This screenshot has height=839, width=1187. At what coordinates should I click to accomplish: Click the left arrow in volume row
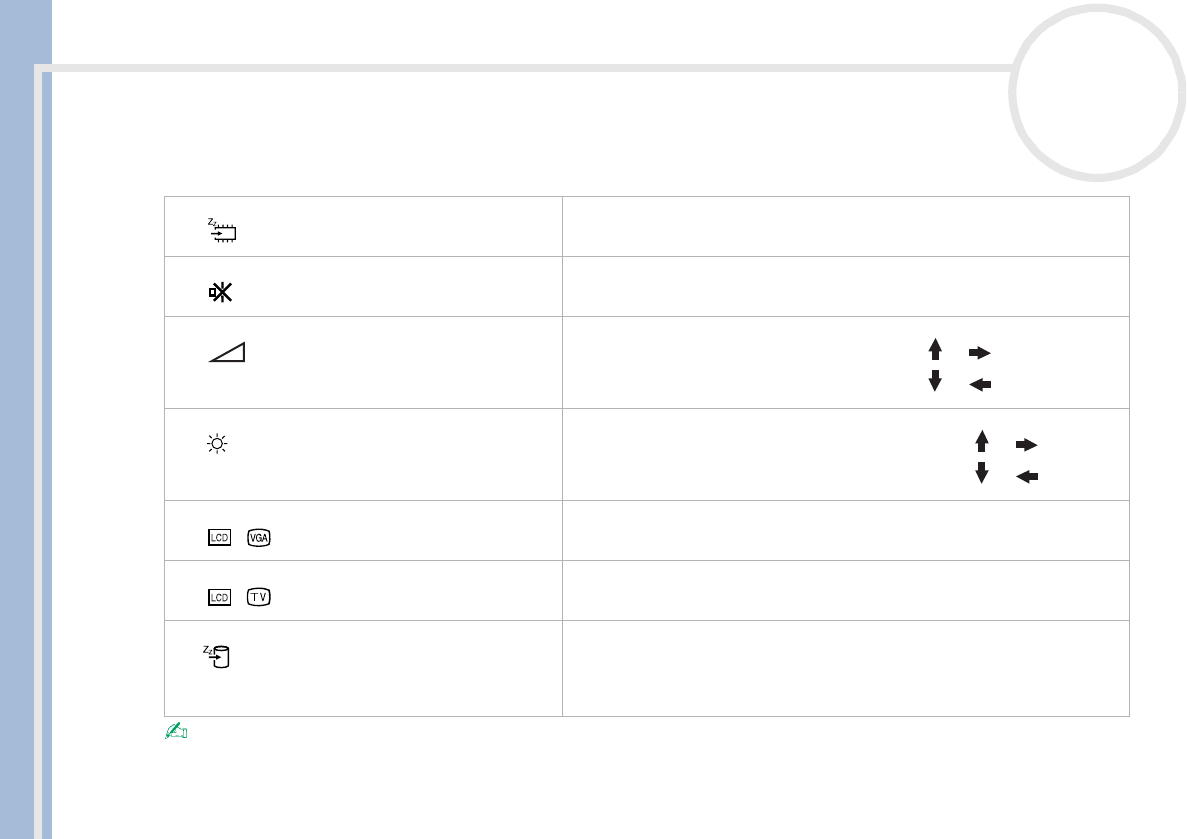[x=979, y=384]
